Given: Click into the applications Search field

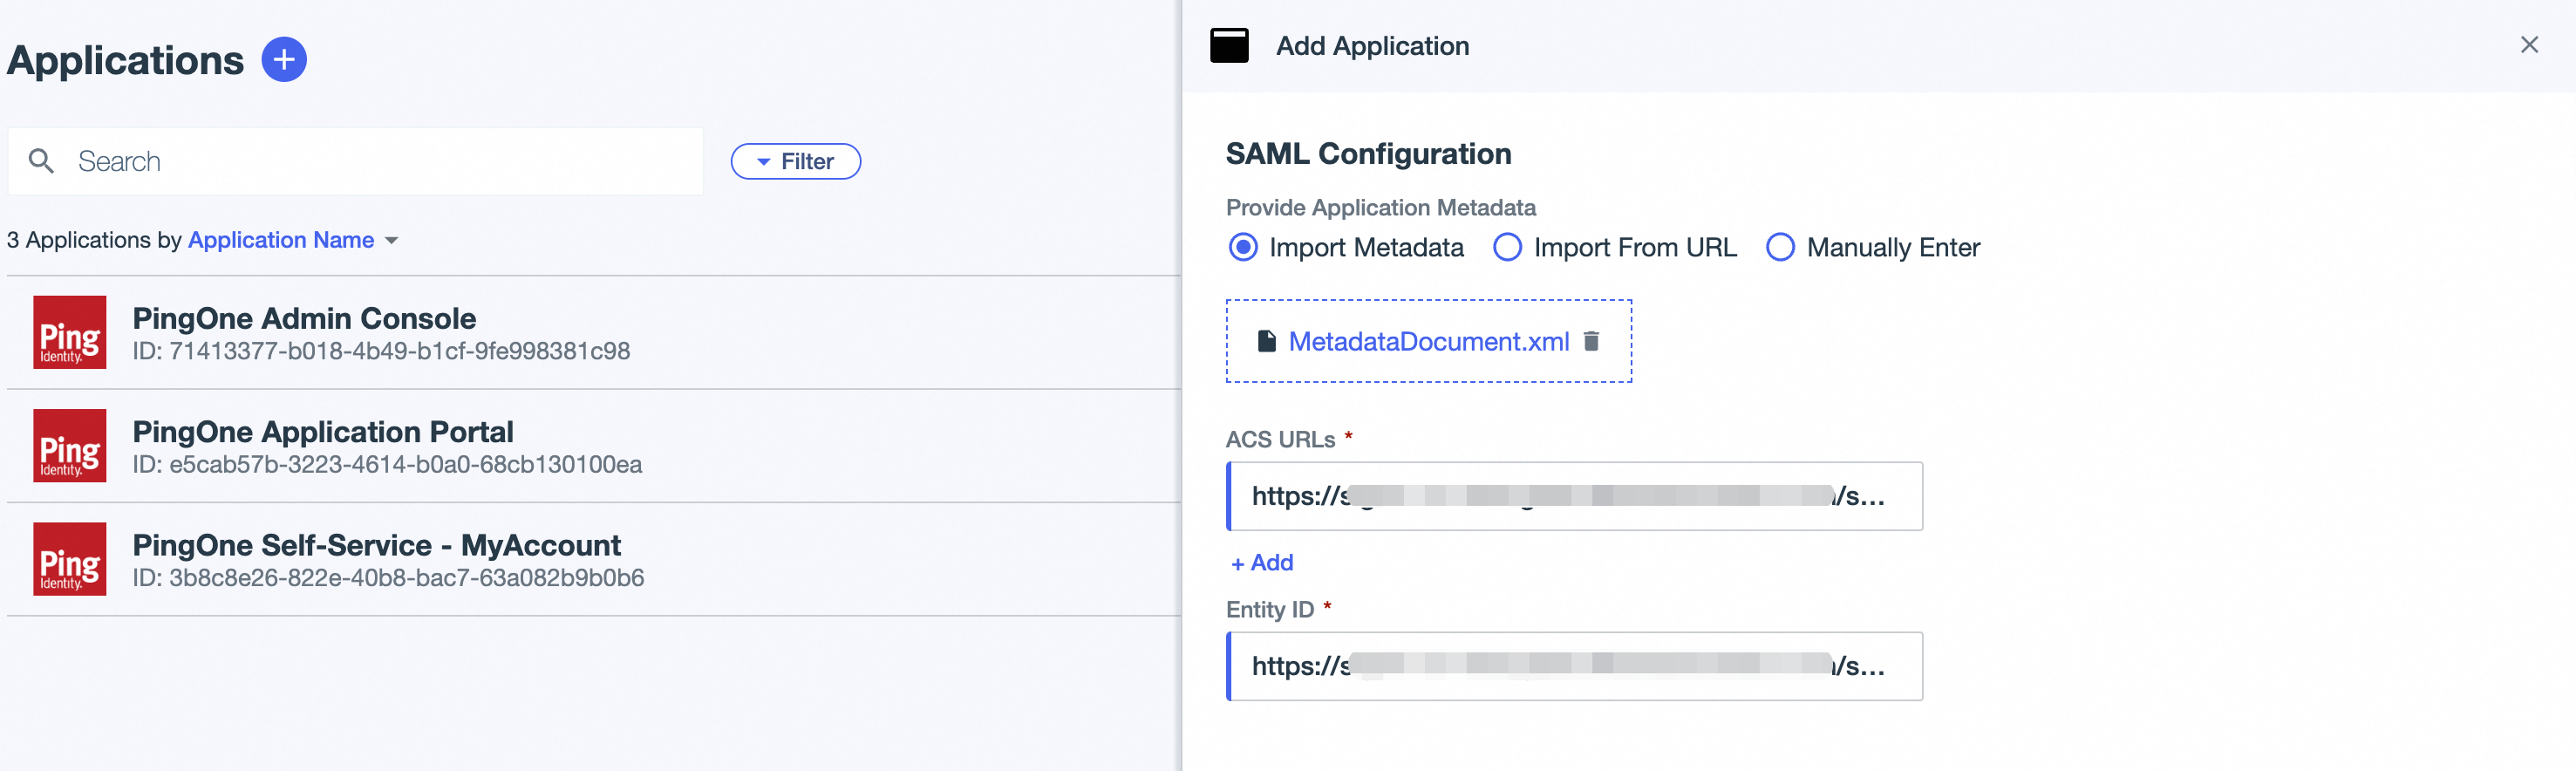Looking at the screenshot, I should (380, 161).
